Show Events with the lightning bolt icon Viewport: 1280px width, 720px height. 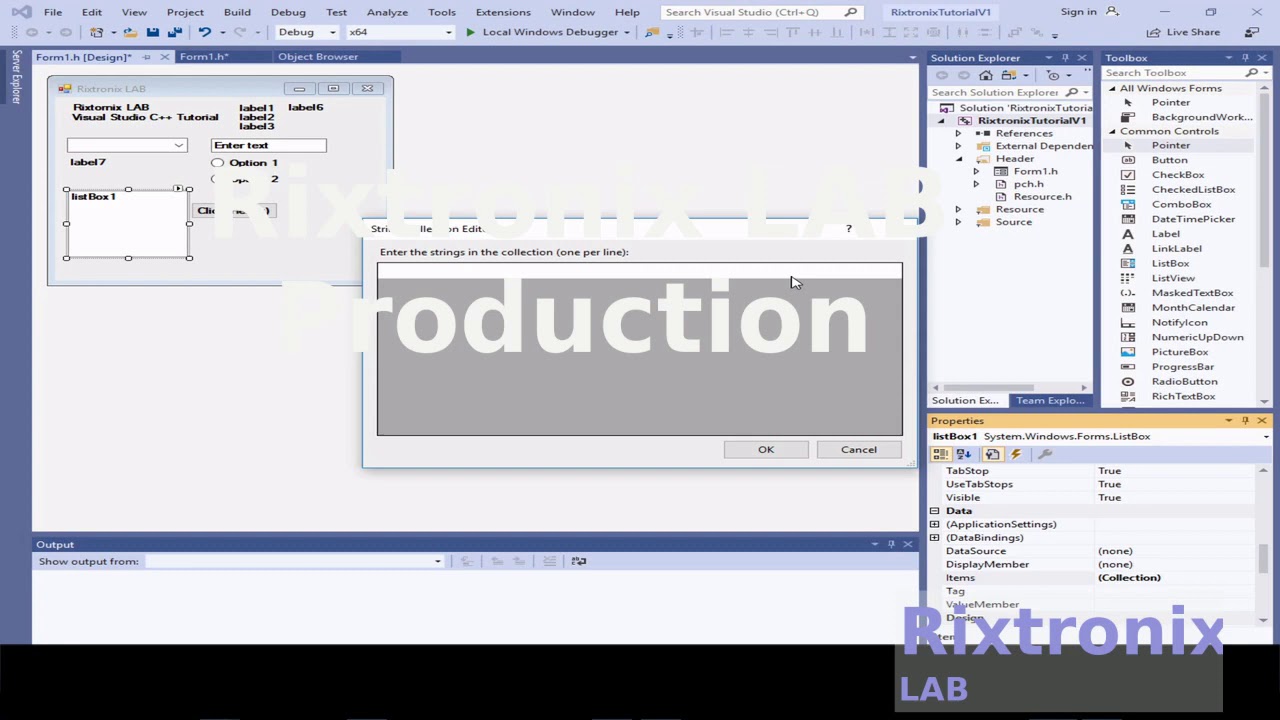[x=1016, y=454]
